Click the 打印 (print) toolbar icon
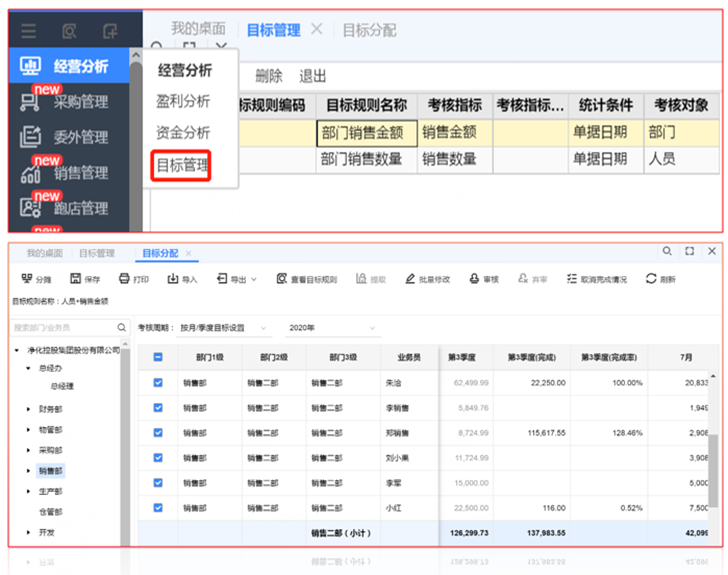The height and width of the screenshot is (575, 728). click(124, 279)
